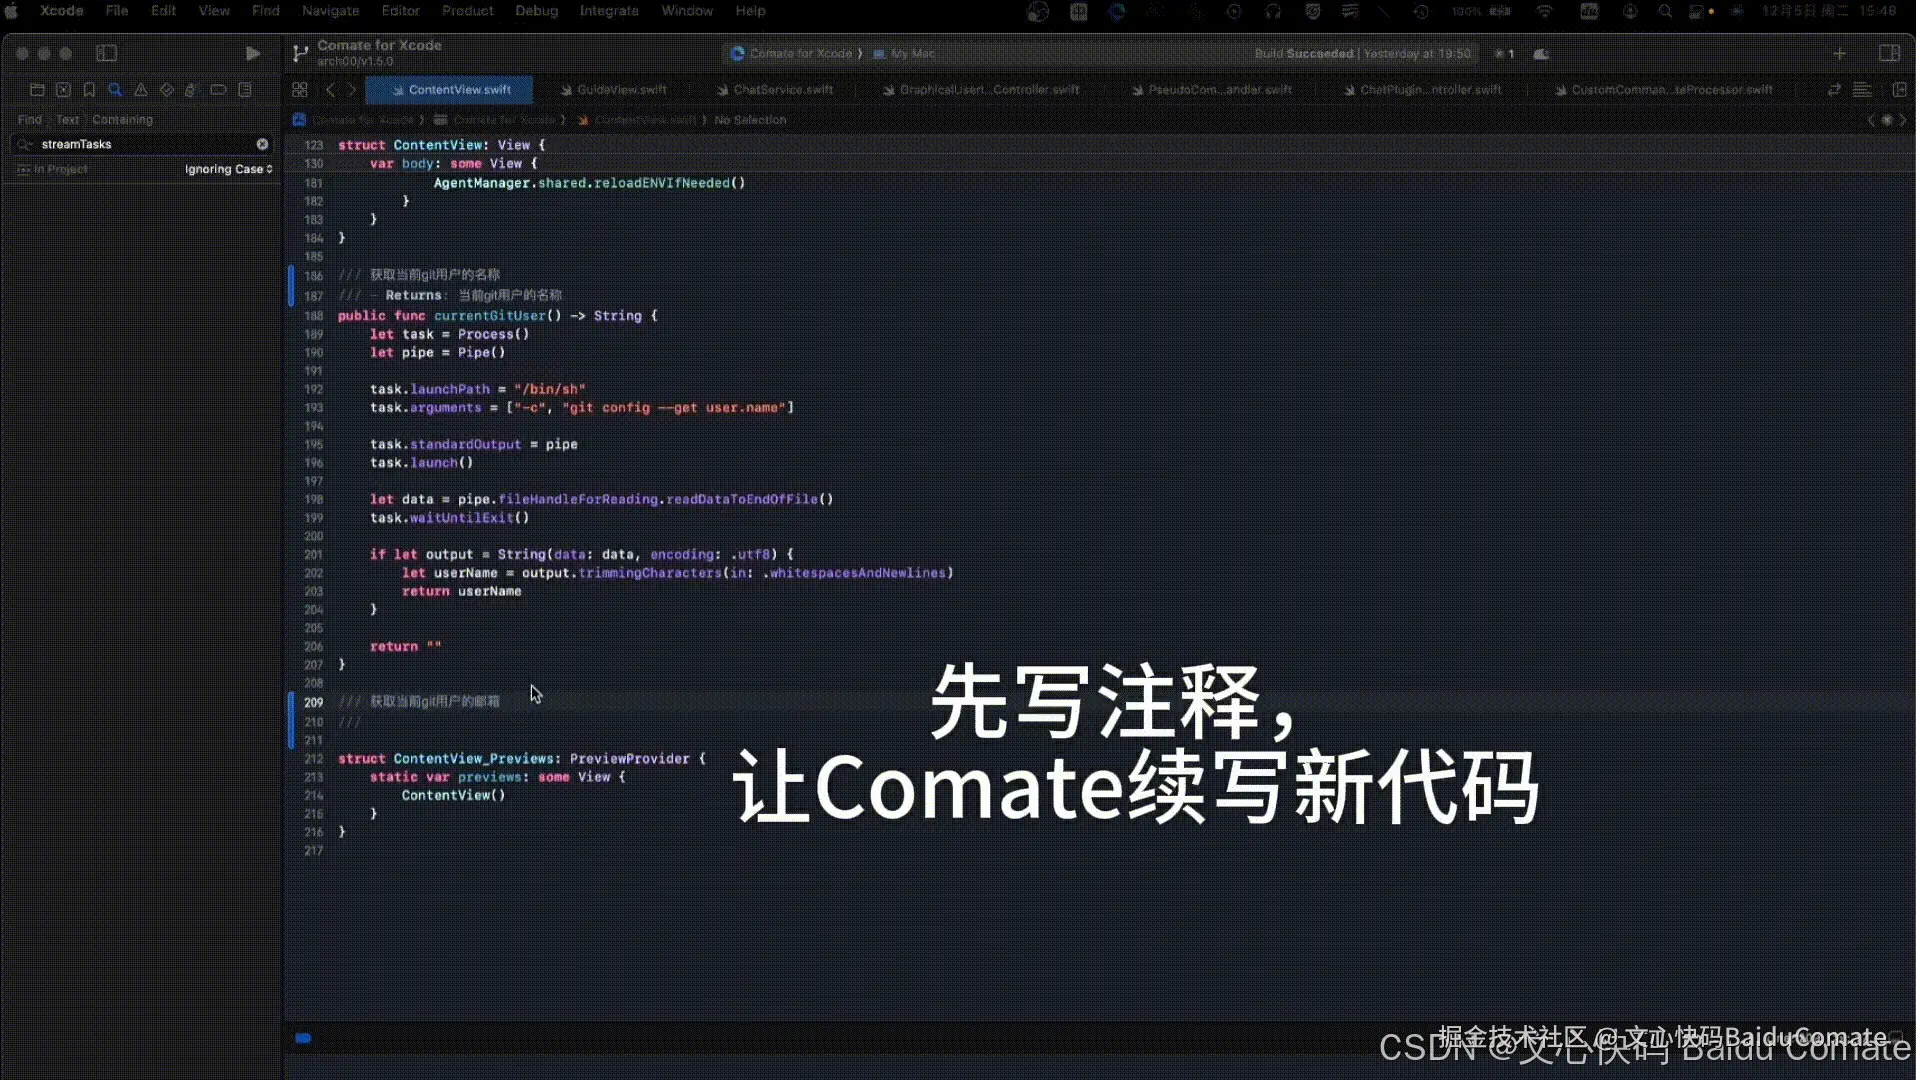Click the plus library button
The width and height of the screenshot is (1916, 1080).
[x=1839, y=54]
